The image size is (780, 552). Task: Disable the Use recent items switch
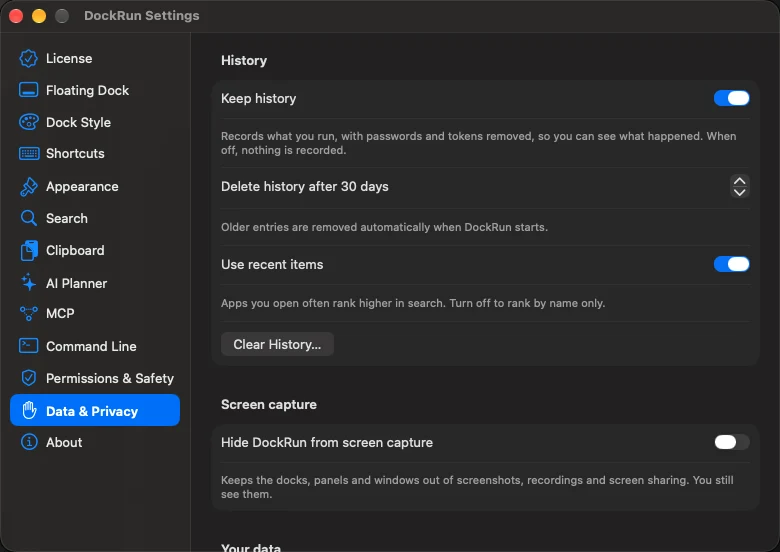click(x=731, y=264)
